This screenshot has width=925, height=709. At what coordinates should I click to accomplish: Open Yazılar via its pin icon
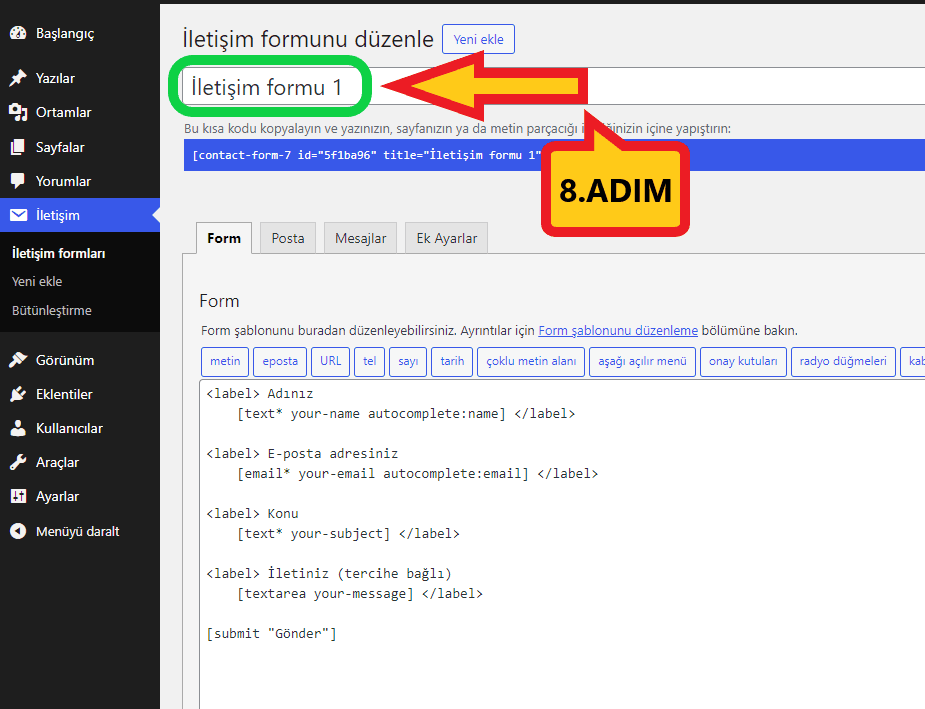[x=18, y=78]
